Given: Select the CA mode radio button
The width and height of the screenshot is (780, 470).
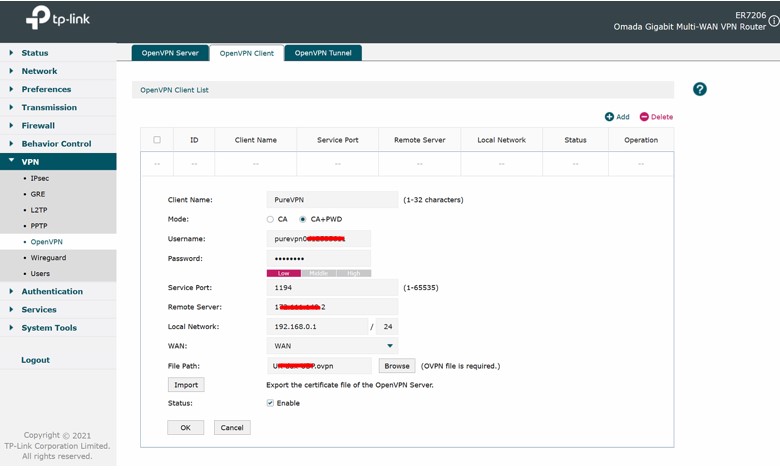Looking at the screenshot, I should tap(270, 219).
